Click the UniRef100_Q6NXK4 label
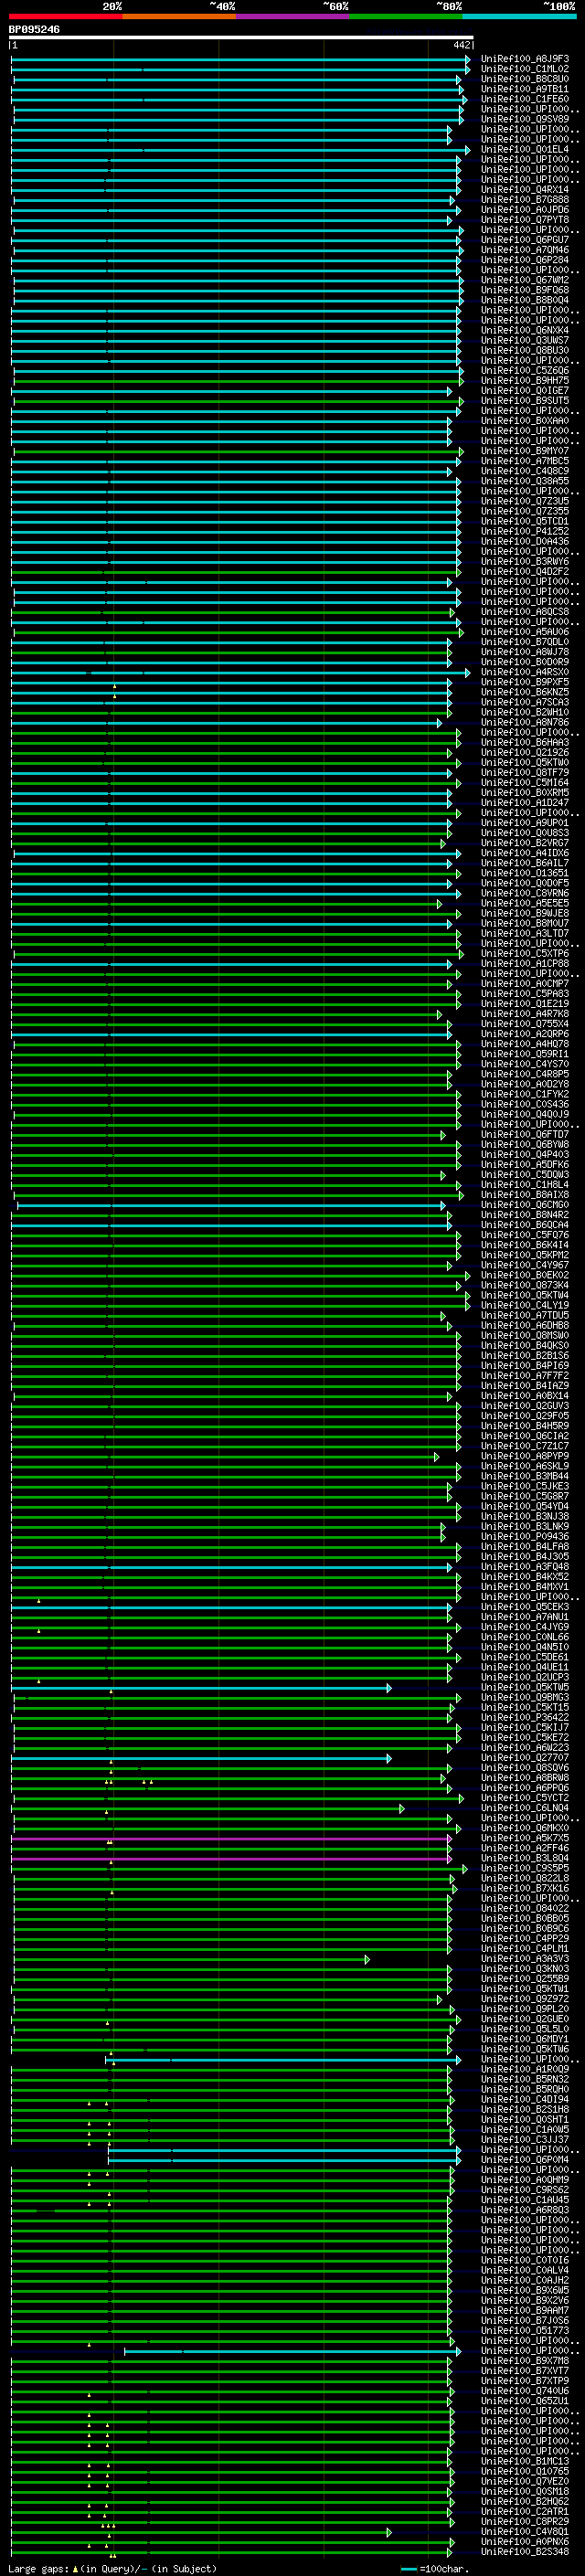 coord(525,330)
